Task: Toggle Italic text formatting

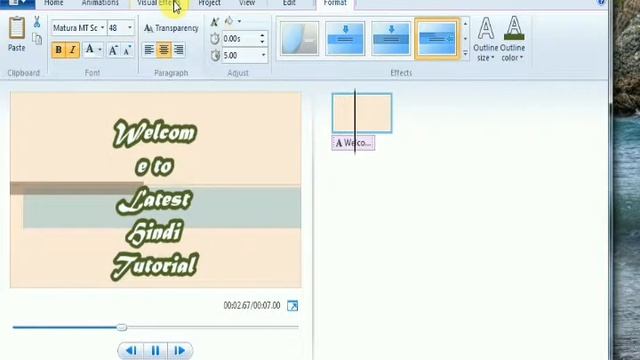Action: pyautogui.click(x=73, y=50)
